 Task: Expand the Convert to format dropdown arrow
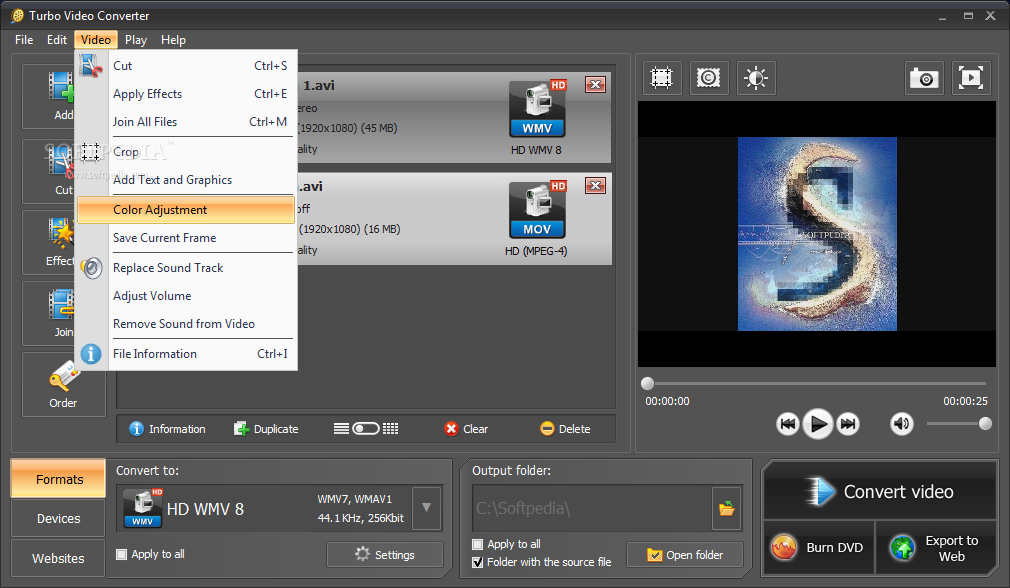[x=426, y=508]
